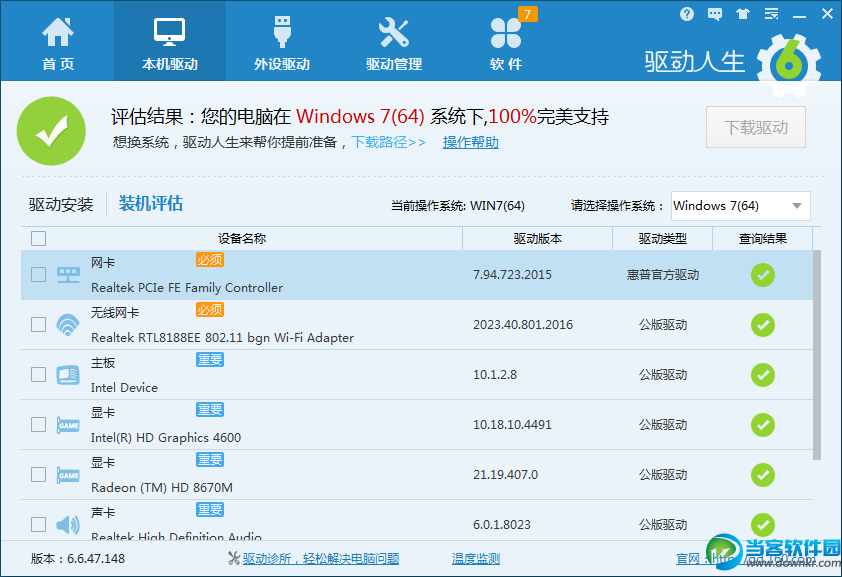Click 重要 tag on 声卡 row

pos(209,509)
